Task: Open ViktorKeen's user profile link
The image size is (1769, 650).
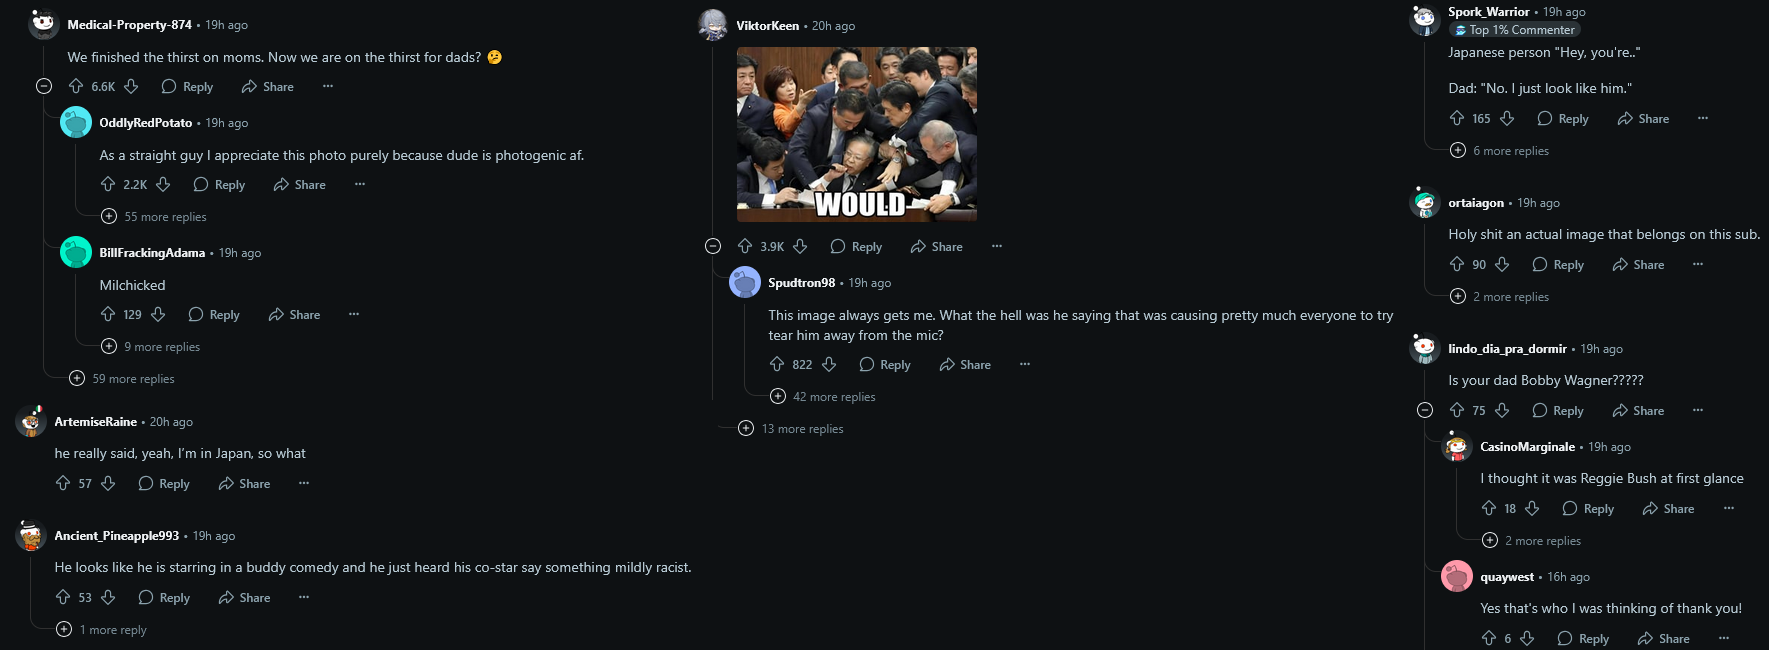Action: click(x=767, y=26)
